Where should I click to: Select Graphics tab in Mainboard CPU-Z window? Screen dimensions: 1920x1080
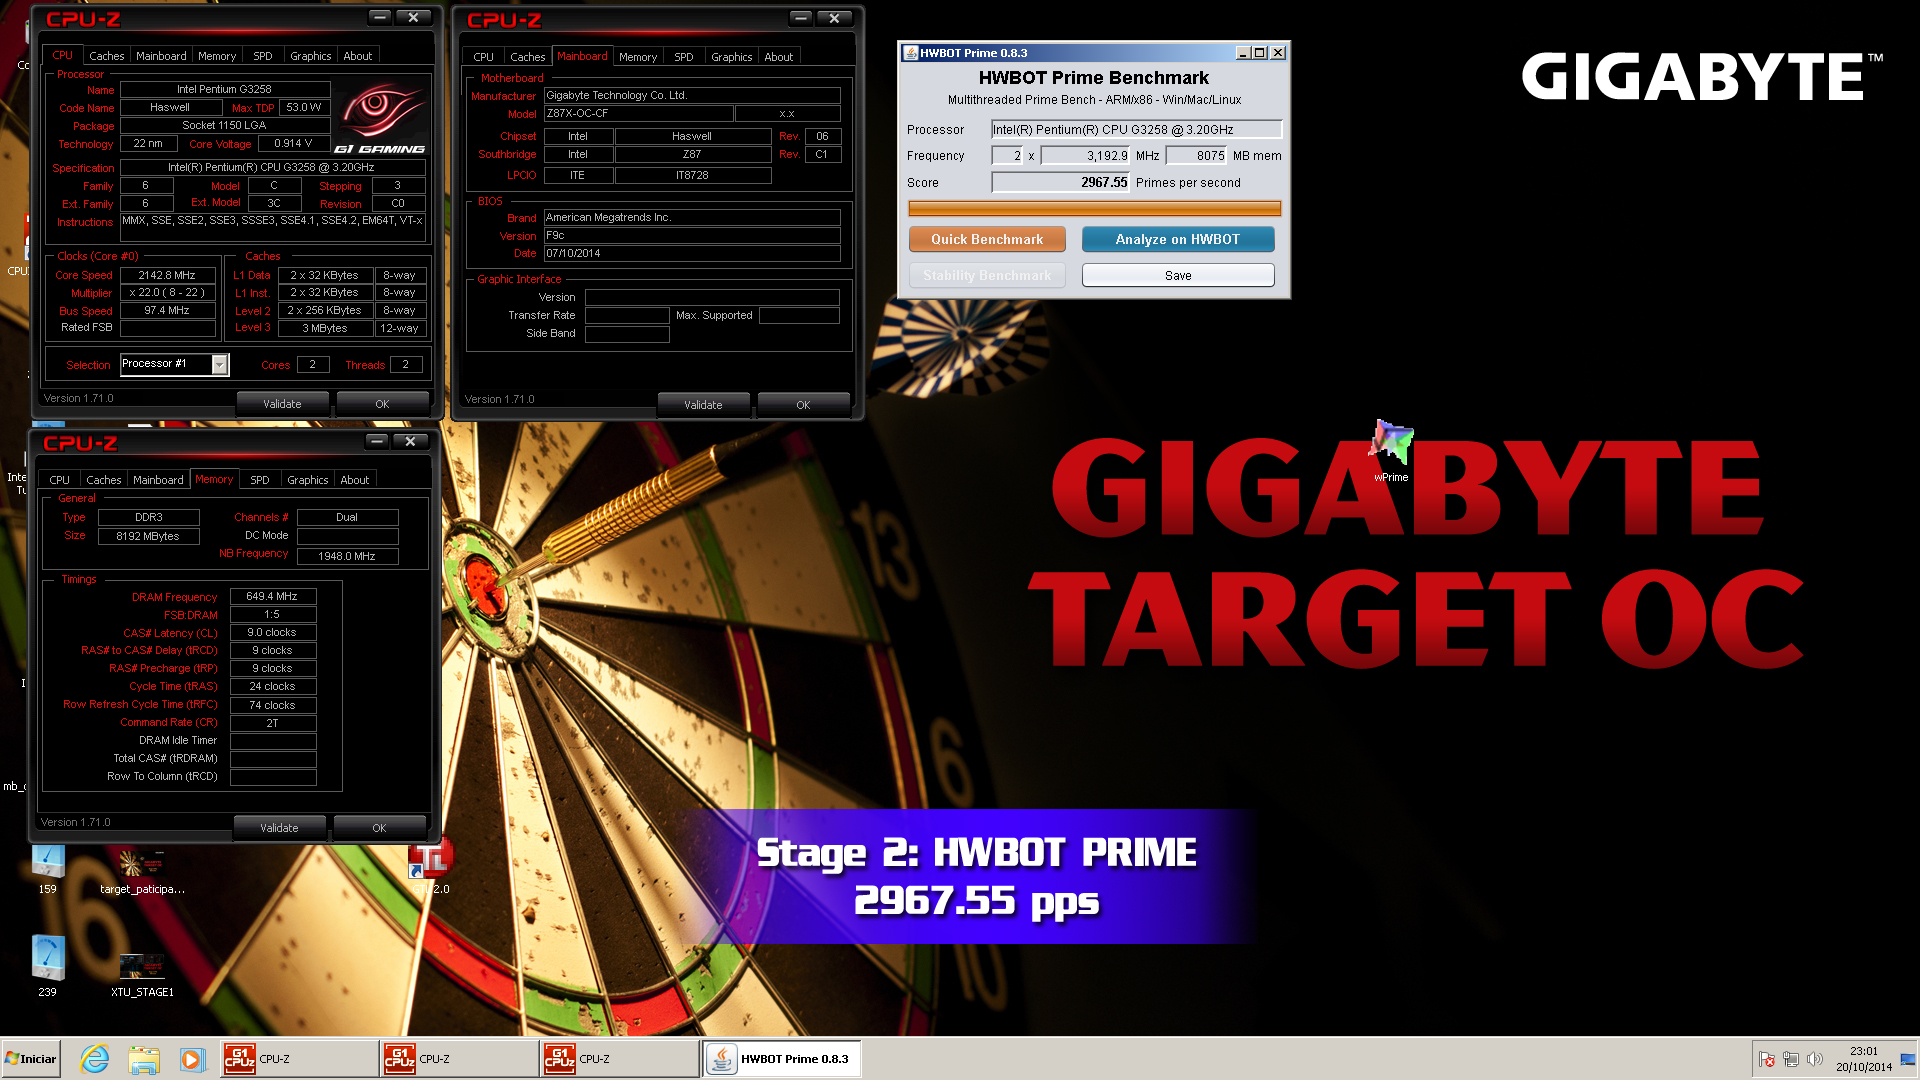pyautogui.click(x=732, y=57)
